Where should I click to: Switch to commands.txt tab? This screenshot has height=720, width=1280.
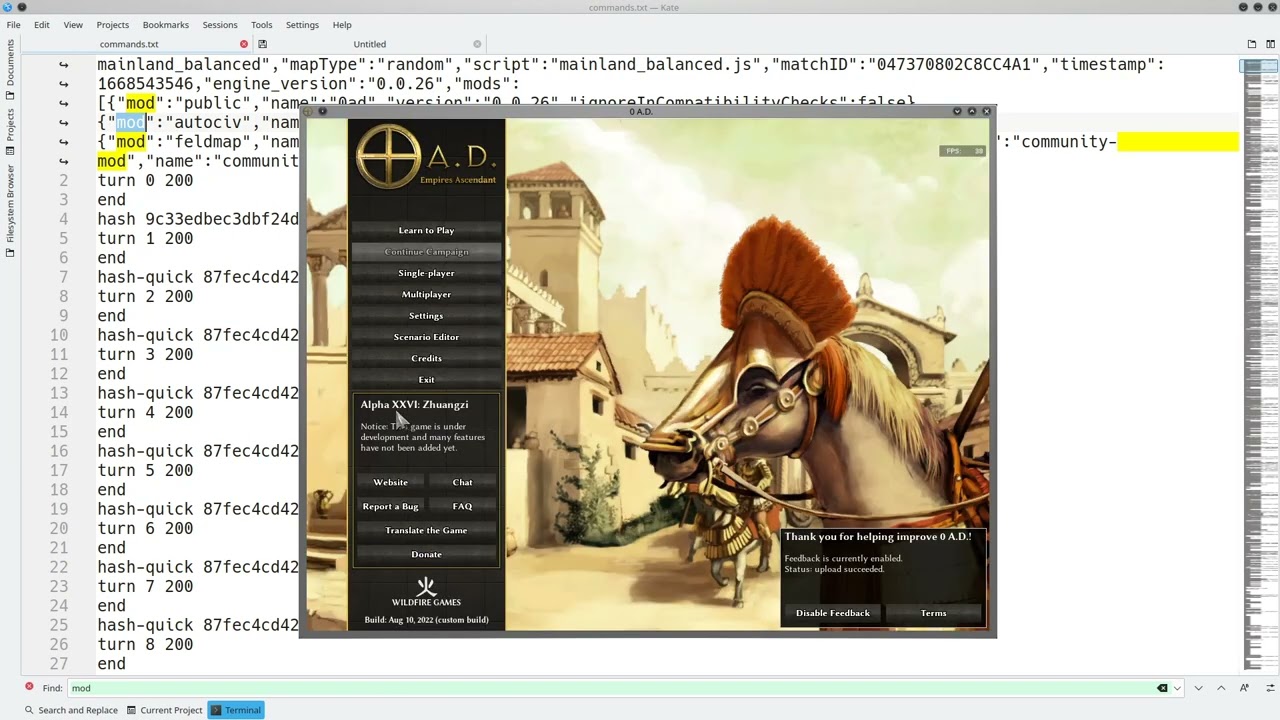pyautogui.click(x=129, y=44)
